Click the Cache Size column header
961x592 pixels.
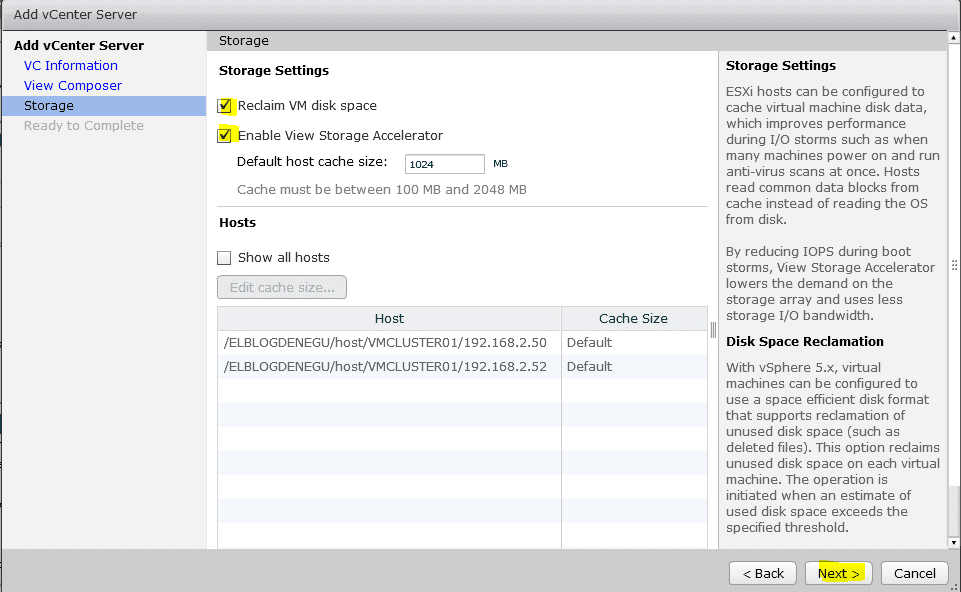coord(633,318)
